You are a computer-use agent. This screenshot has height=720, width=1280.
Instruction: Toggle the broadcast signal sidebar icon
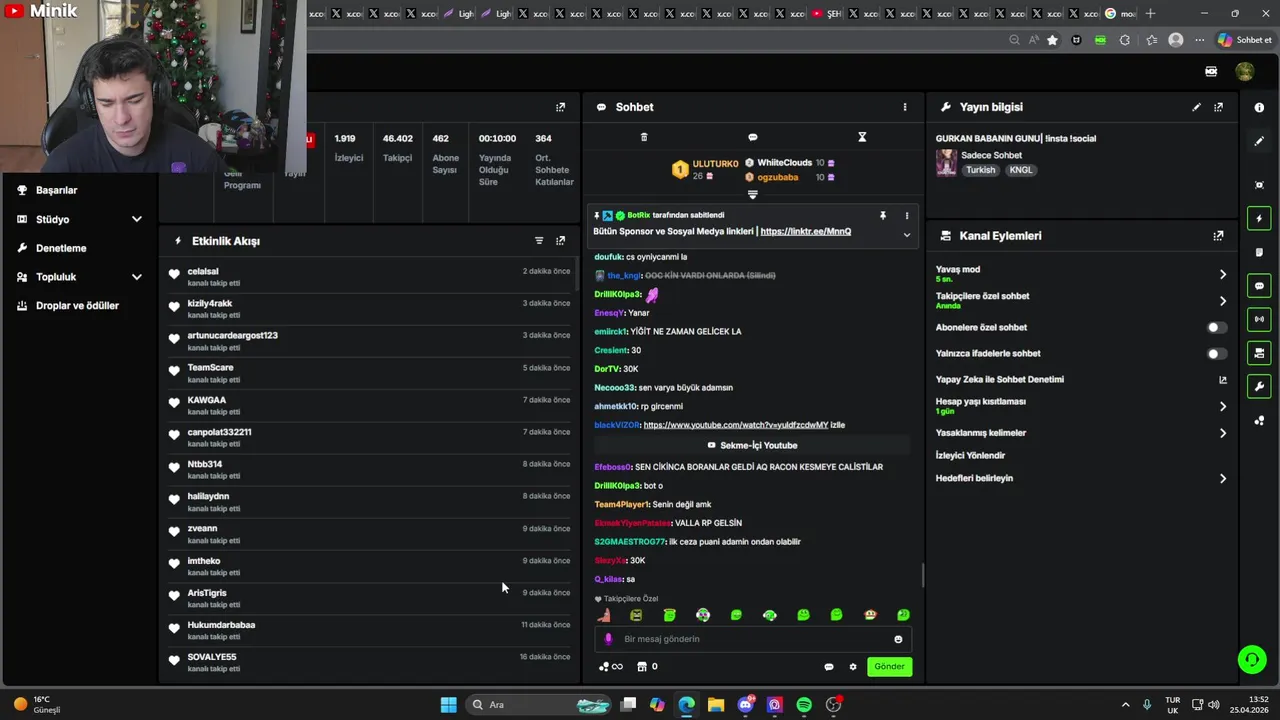[x=1259, y=319]
